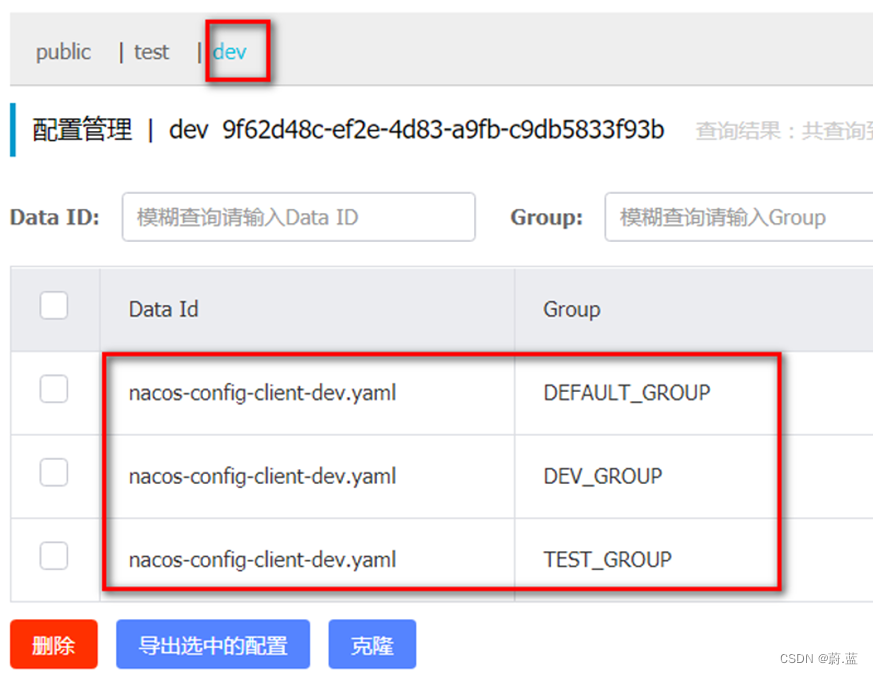Click 导出选中的配置 export button
Viewport: 873px width, 674px height.
click(x=213, y=644)
